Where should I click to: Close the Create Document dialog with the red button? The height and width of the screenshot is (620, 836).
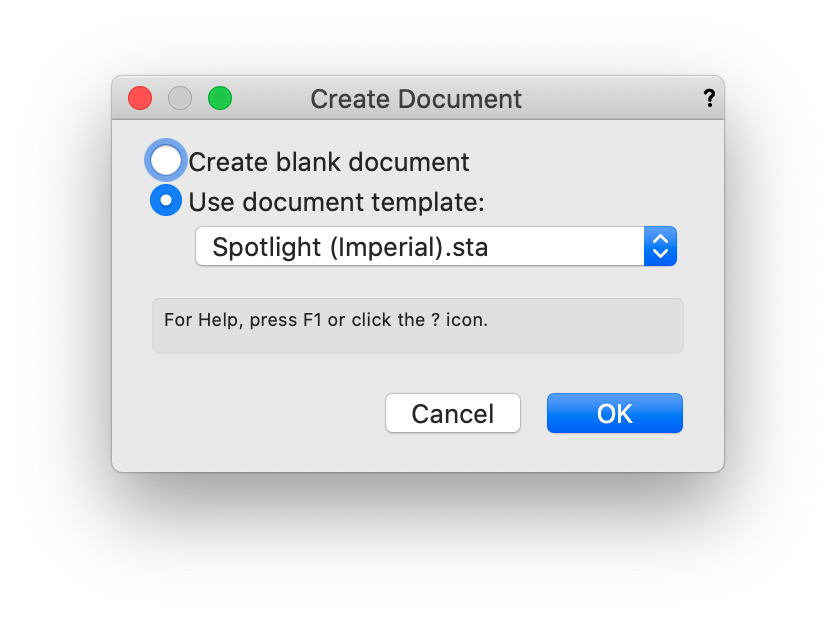(x=140, y=98)
